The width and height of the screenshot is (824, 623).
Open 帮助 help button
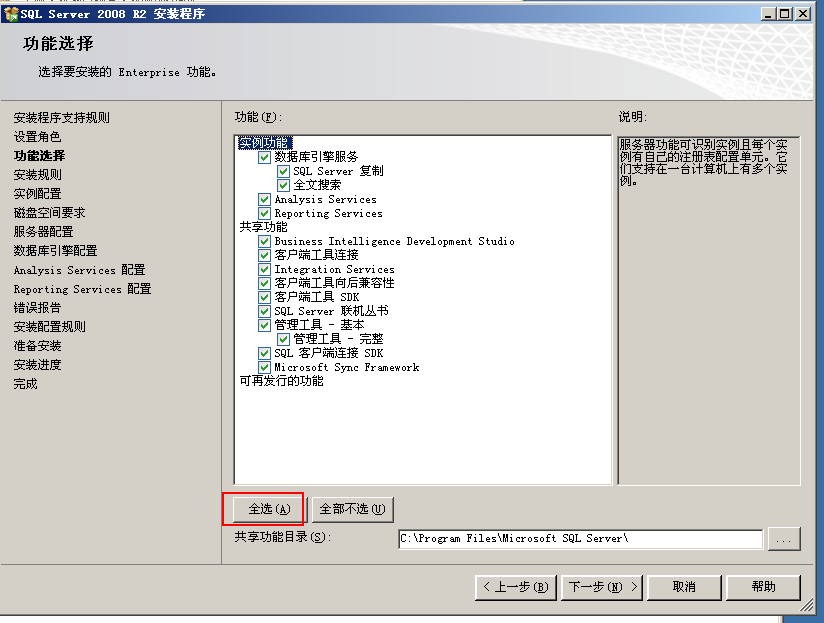click(x=763, y=587)
